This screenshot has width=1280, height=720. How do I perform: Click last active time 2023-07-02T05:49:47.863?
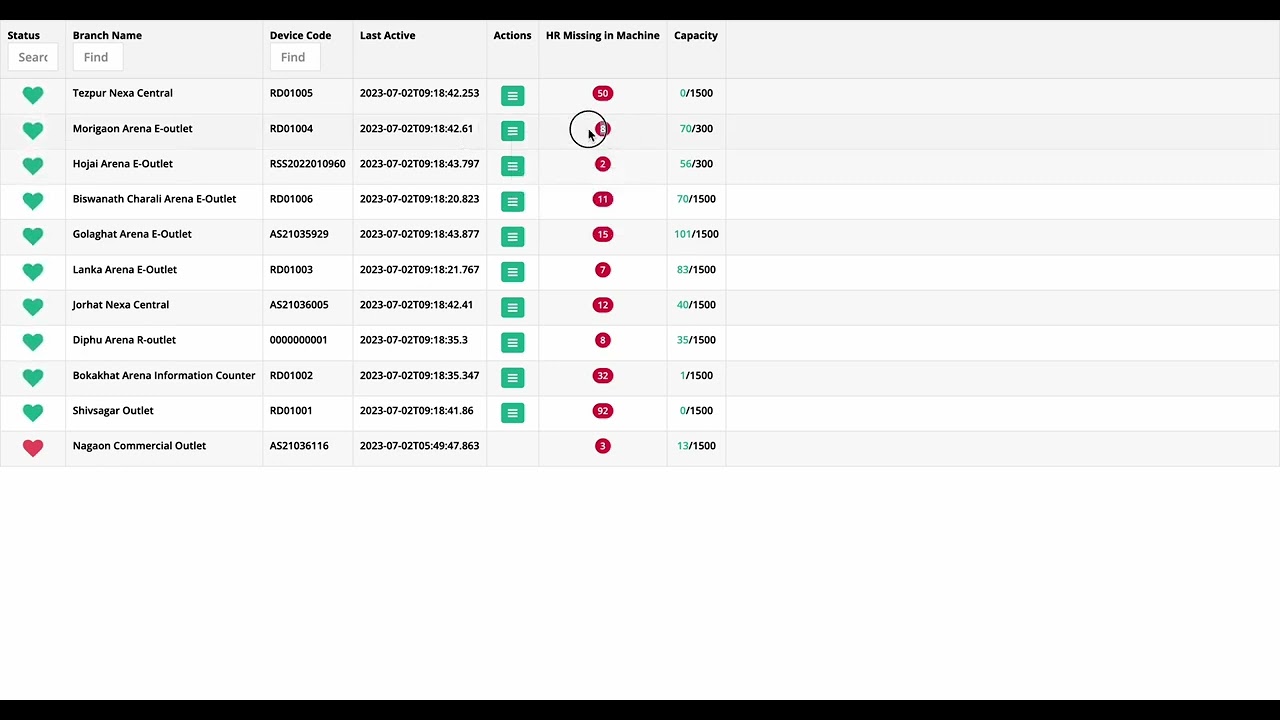coord(419,446)
